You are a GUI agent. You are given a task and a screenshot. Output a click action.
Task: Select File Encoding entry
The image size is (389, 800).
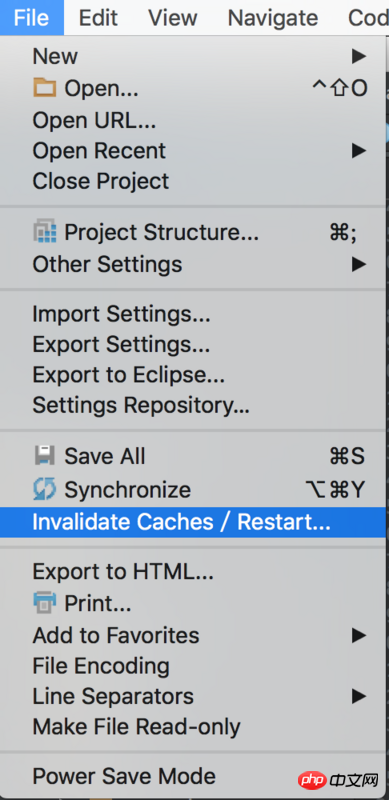[193, 666]
